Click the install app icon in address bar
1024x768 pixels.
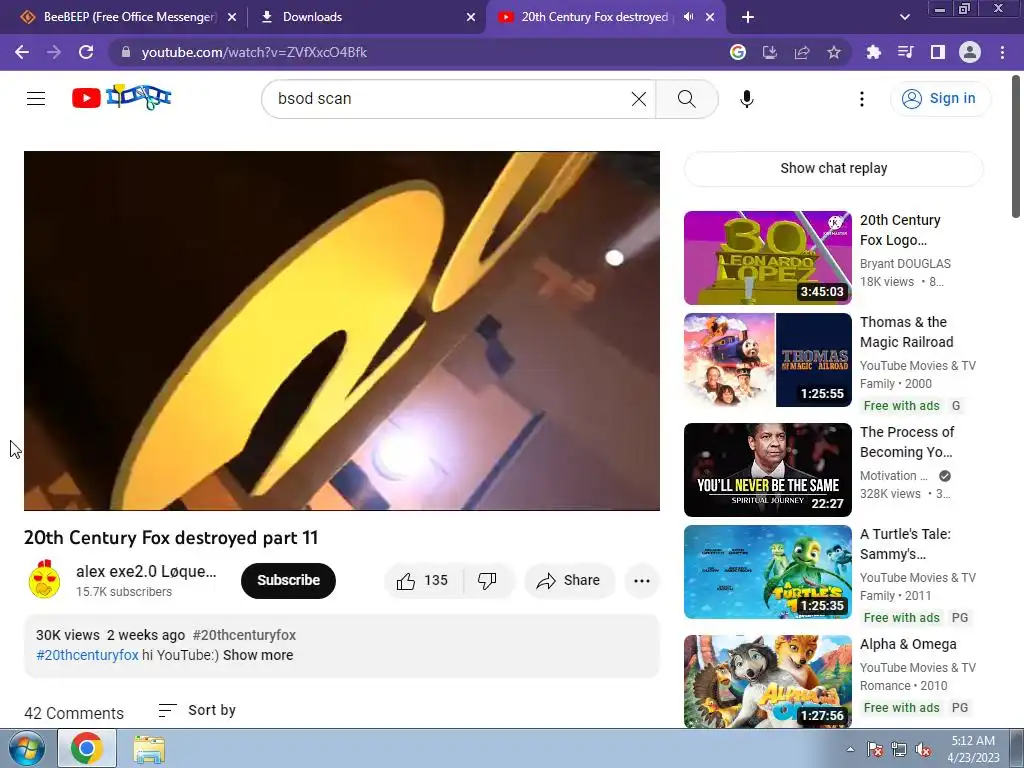tap(769, 52)
